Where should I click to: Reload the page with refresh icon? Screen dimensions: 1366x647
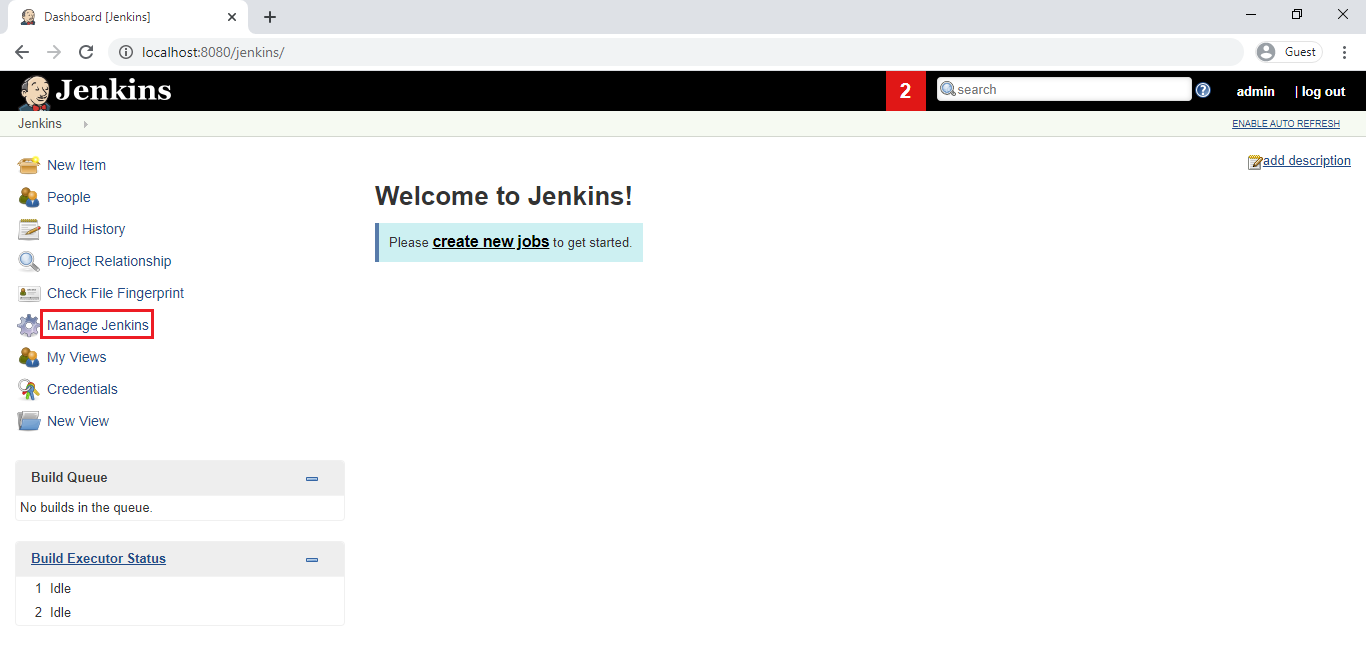86,52
